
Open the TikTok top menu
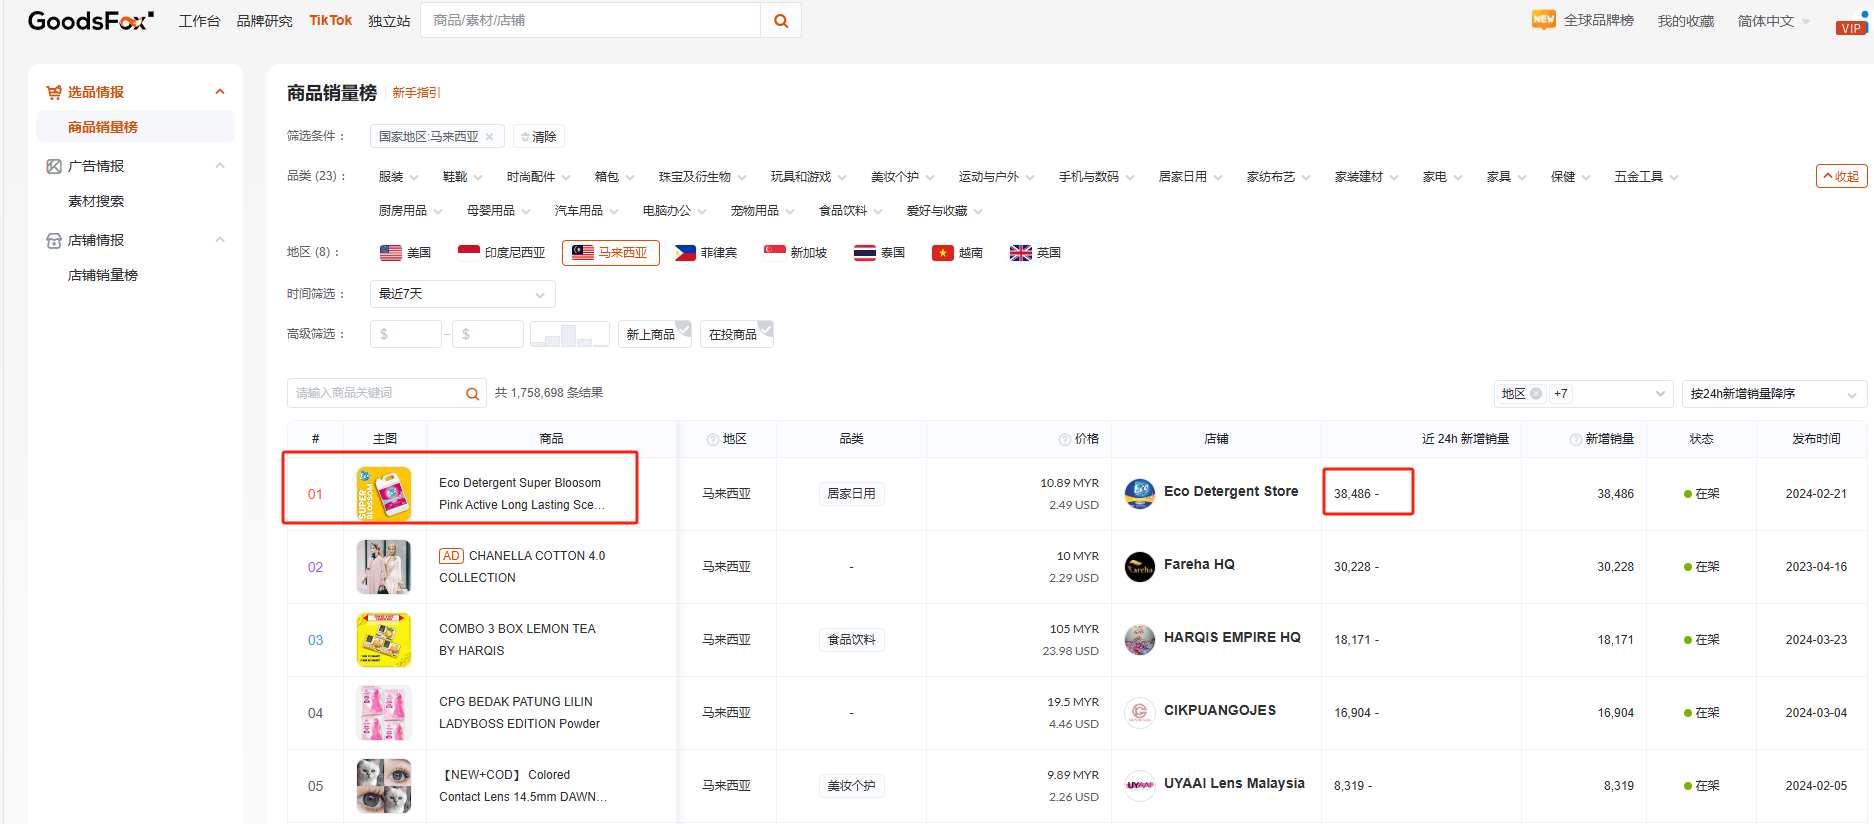click(x=330, y=20)
